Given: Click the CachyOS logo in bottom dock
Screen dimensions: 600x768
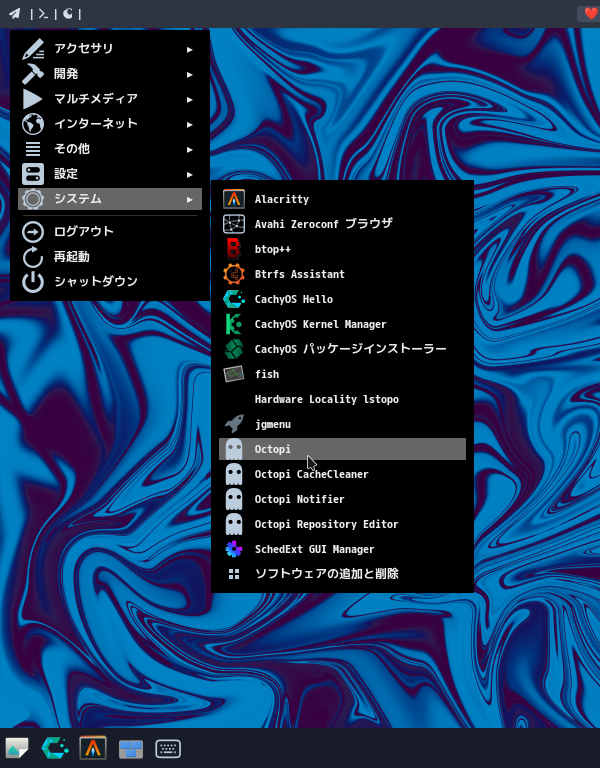Looking at the screenshot, I should [55, 748].
